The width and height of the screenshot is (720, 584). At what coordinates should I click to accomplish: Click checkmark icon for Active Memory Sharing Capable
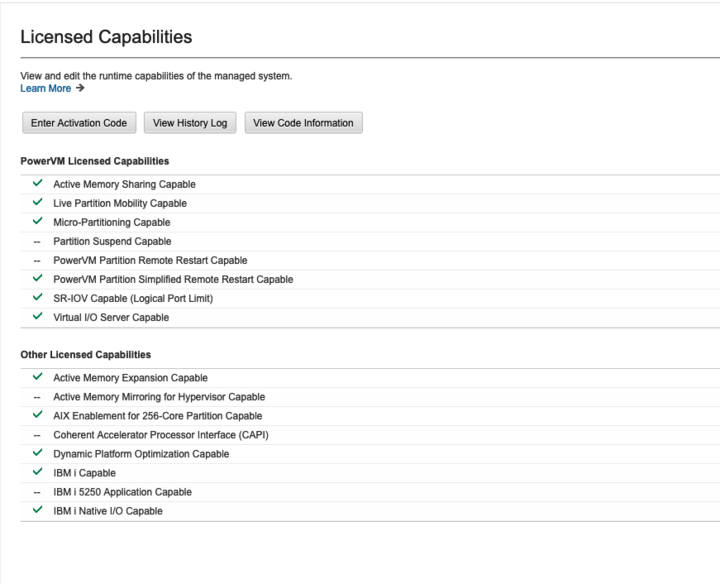point(38,183)
